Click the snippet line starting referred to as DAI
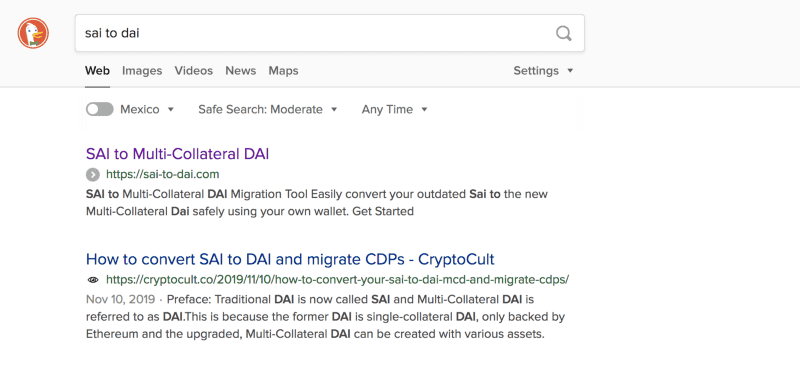This screenshot has width=800, height=373. [325, 317]
